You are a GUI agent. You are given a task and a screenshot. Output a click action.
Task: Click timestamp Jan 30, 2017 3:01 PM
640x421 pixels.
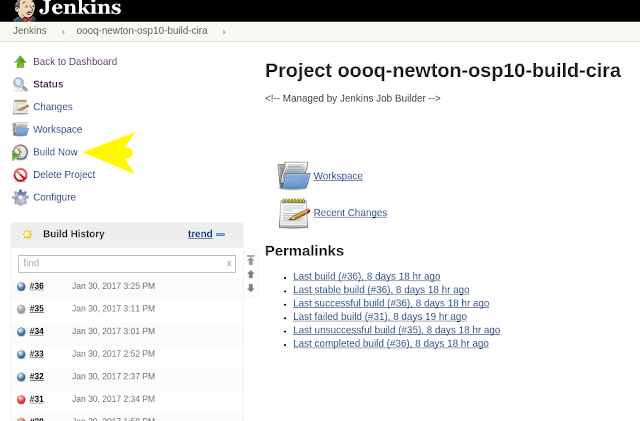click(x=113, y=331)
